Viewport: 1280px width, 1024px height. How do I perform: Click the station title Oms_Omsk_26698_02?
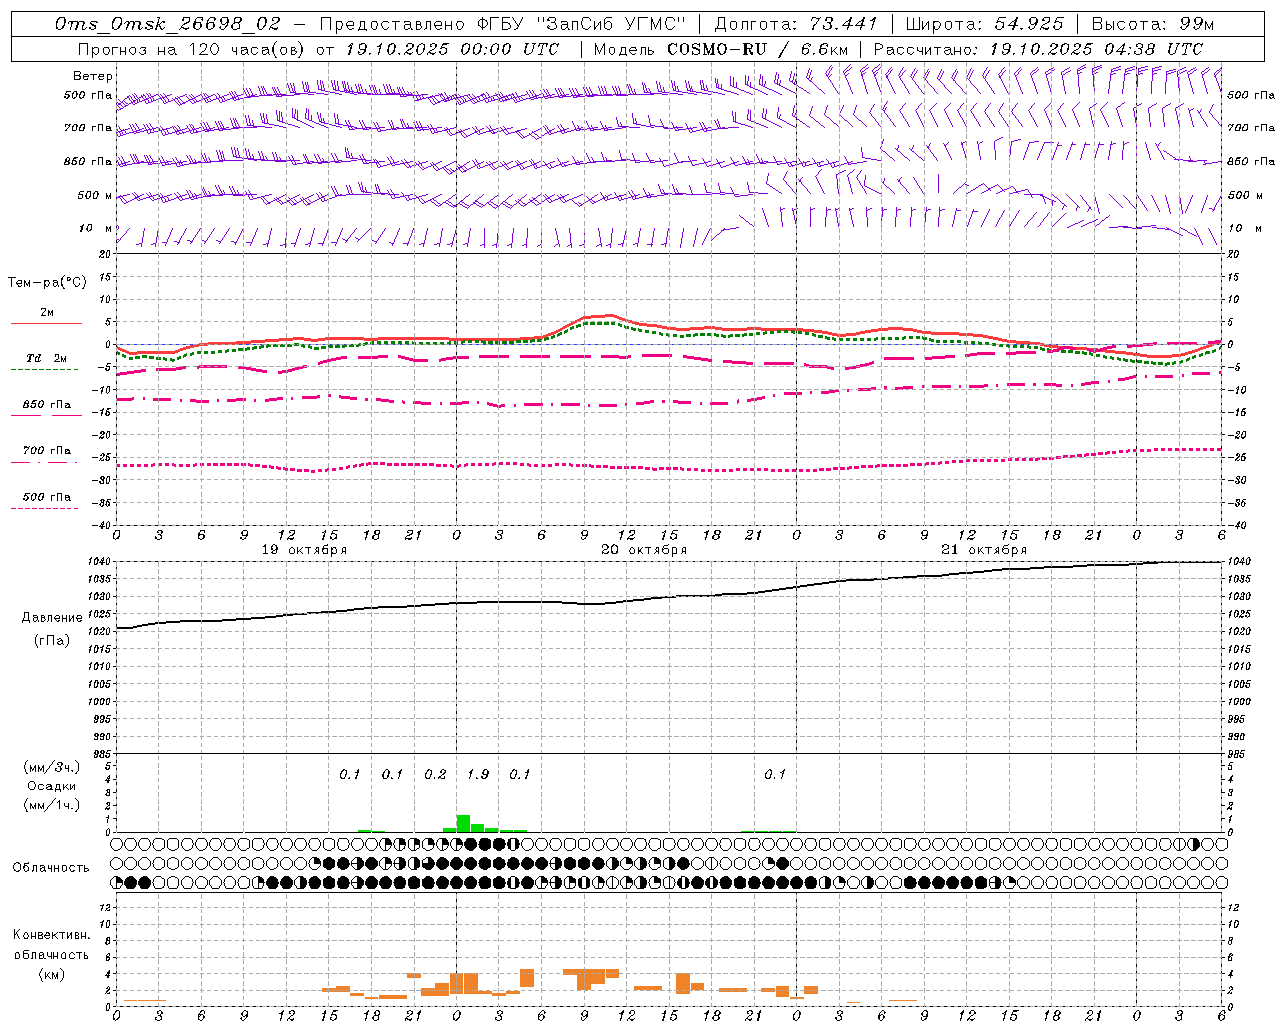point(168,24)
